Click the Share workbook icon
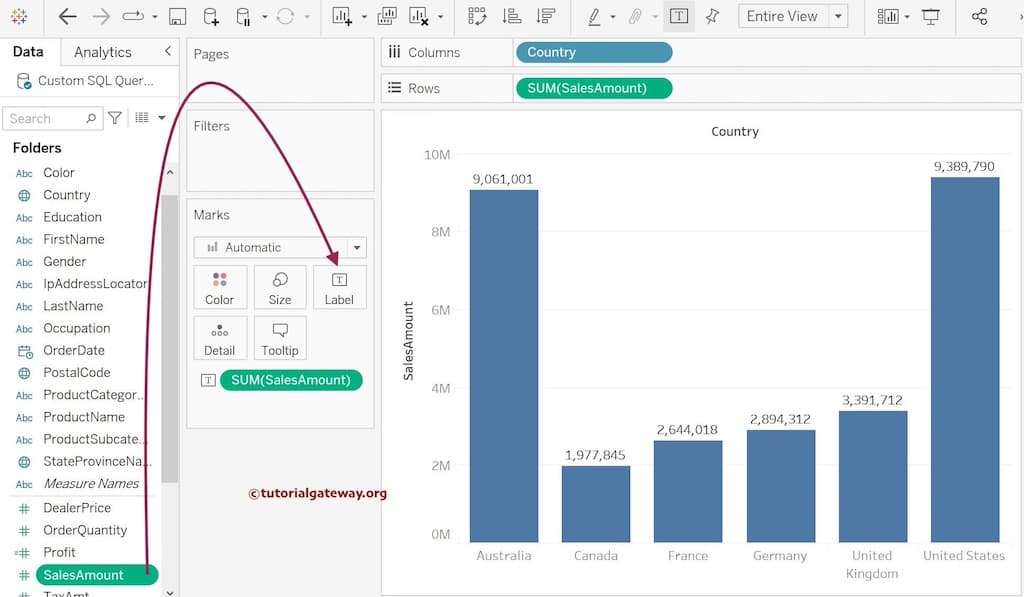Screen dimensions: 1024x597 (980, 16)
